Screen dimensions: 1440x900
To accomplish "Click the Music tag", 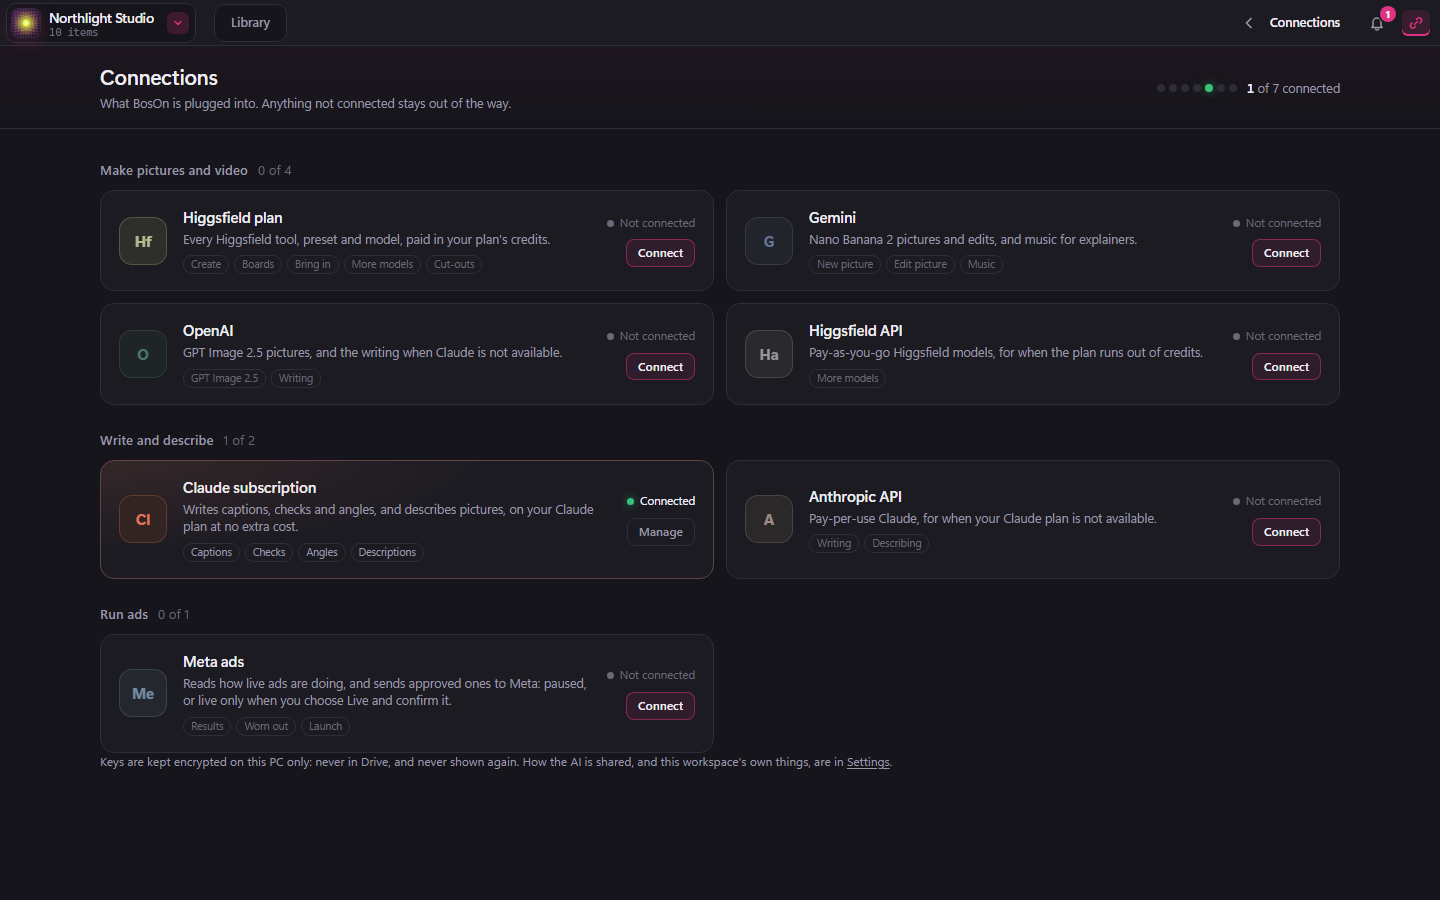I will 981,264.
